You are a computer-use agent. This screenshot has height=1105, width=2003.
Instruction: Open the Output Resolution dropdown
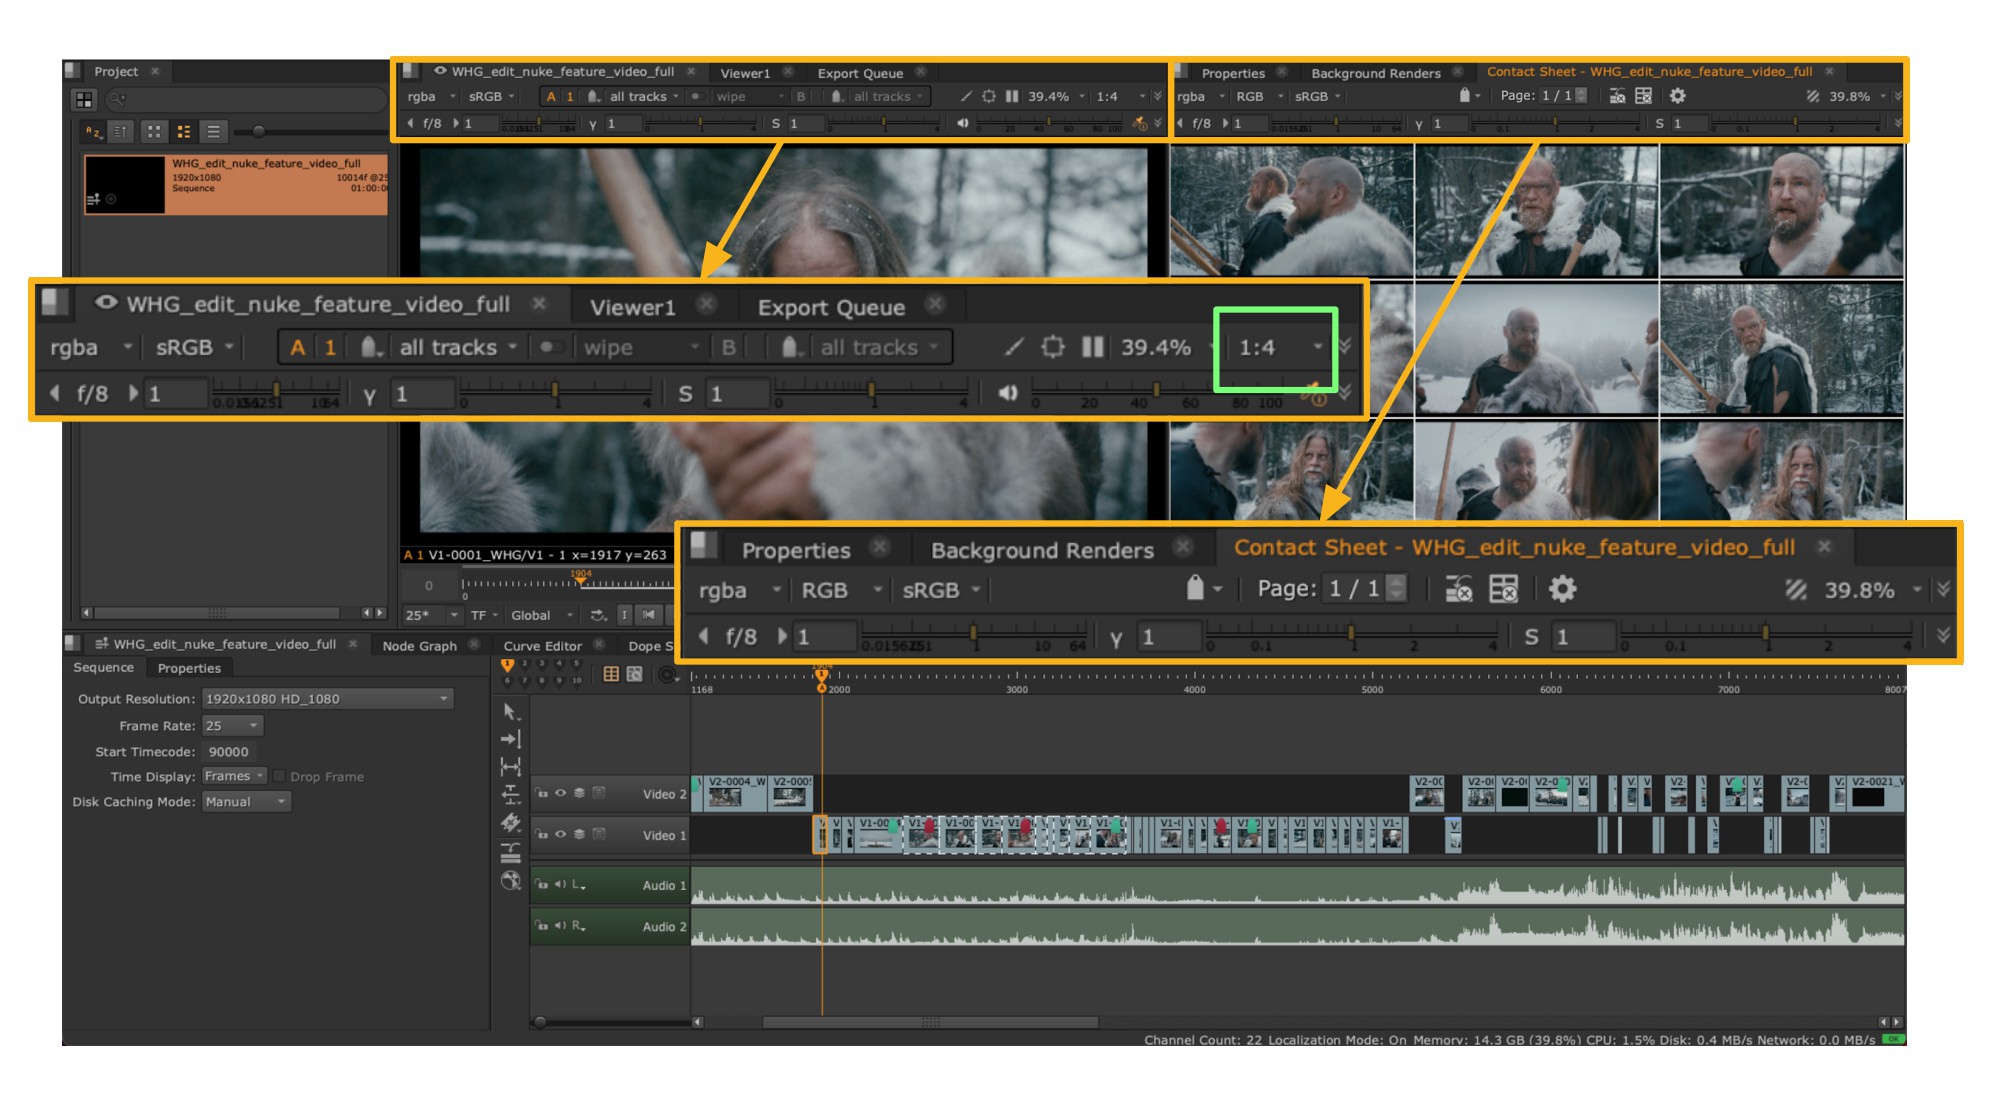(327, 698)
